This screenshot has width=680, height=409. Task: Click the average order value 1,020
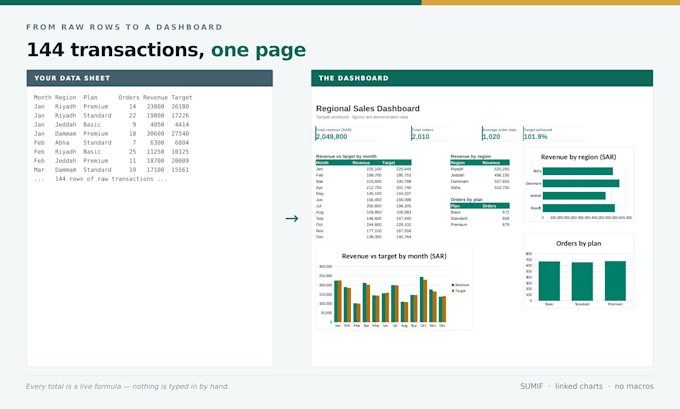[491, 137]
